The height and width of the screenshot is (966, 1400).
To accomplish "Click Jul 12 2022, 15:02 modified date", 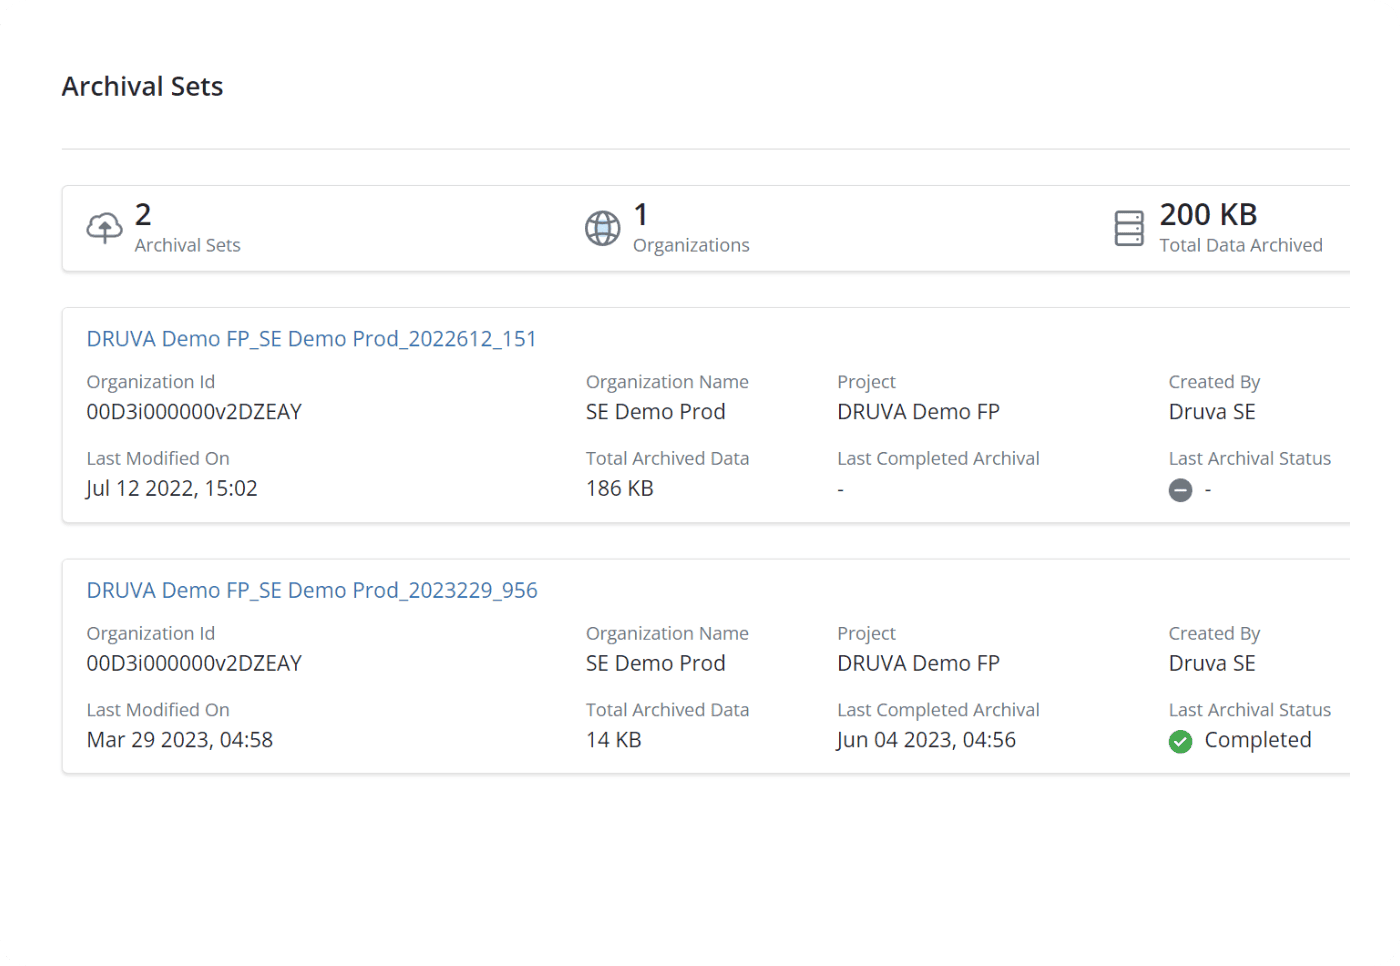I will [x=172, y=488].
